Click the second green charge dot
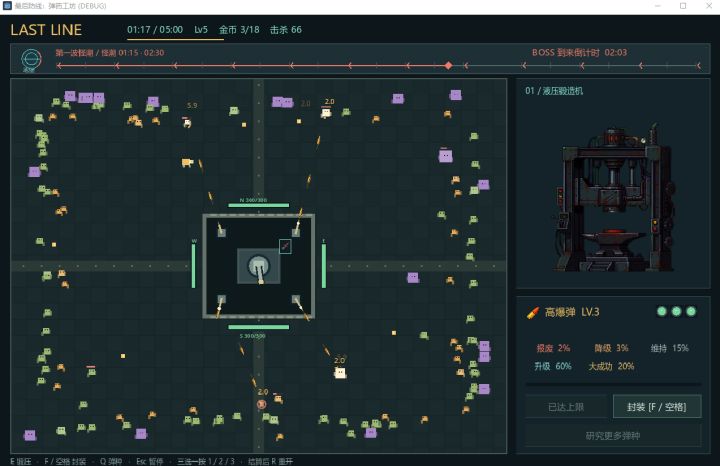The width and height of the screenshot is (720, 466). point(676,312)
